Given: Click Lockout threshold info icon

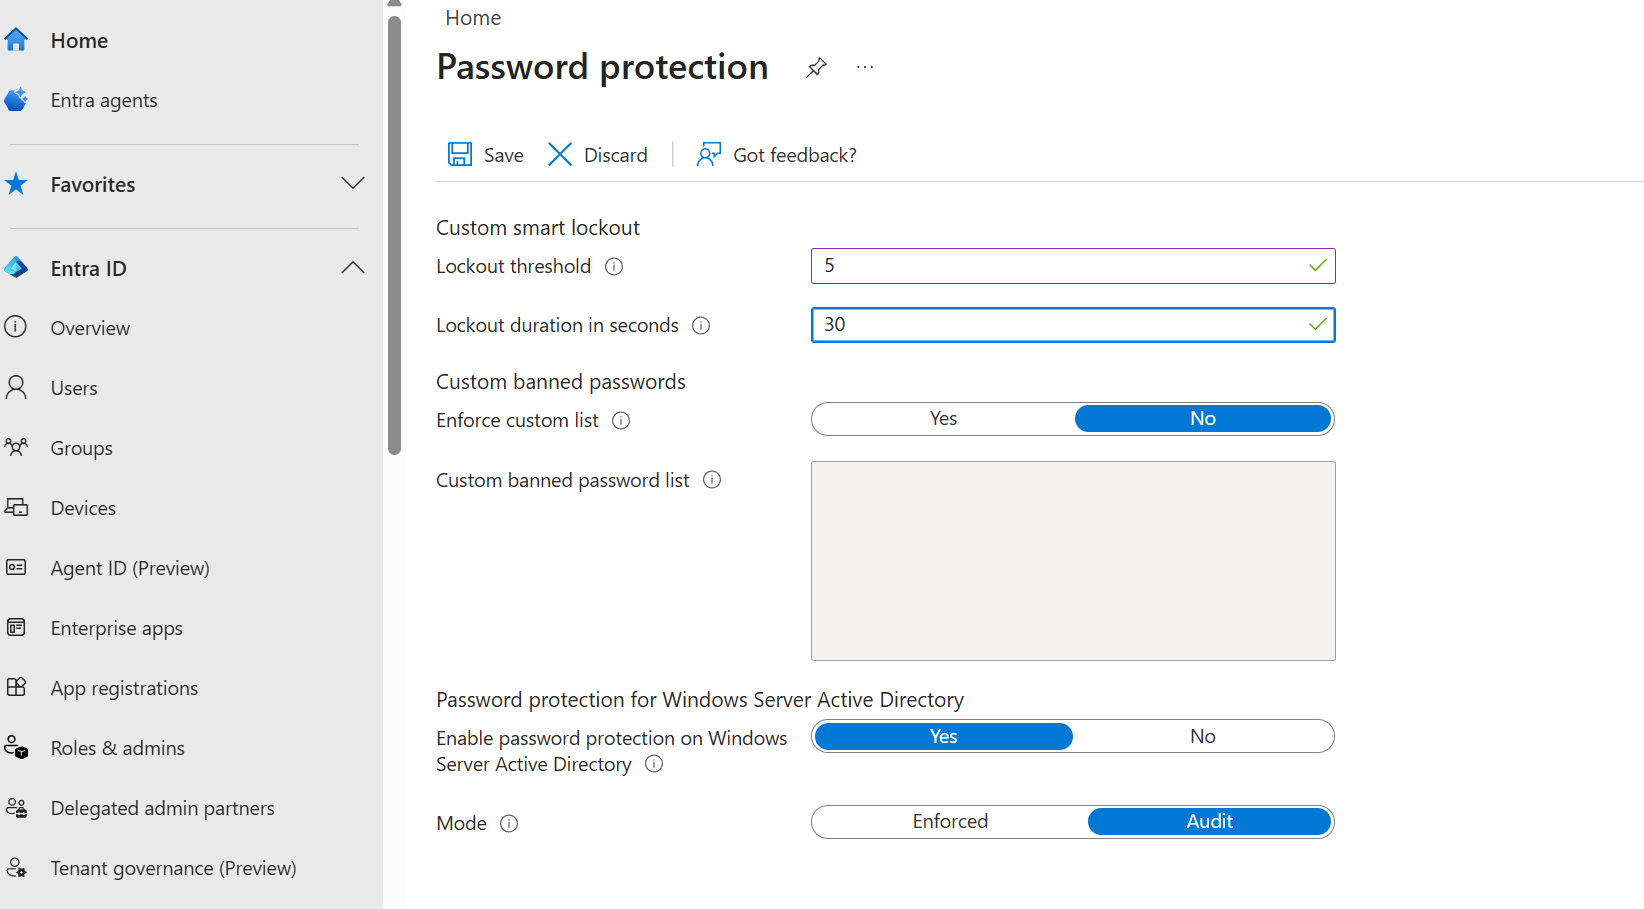Looking at the screenshot, I should point(615,267).
